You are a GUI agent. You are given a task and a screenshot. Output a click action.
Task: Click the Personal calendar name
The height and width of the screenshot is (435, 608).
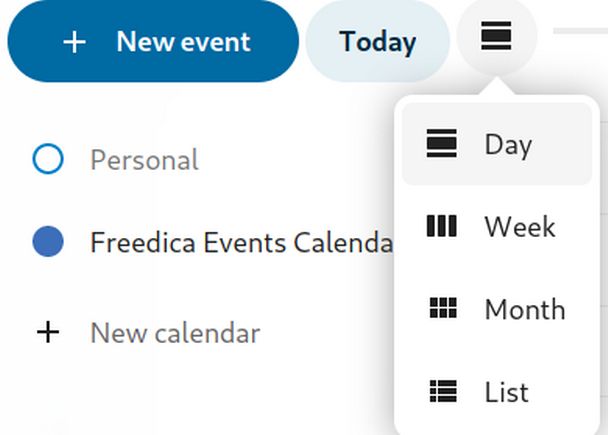pyautogui.click(x=144, y=160)
